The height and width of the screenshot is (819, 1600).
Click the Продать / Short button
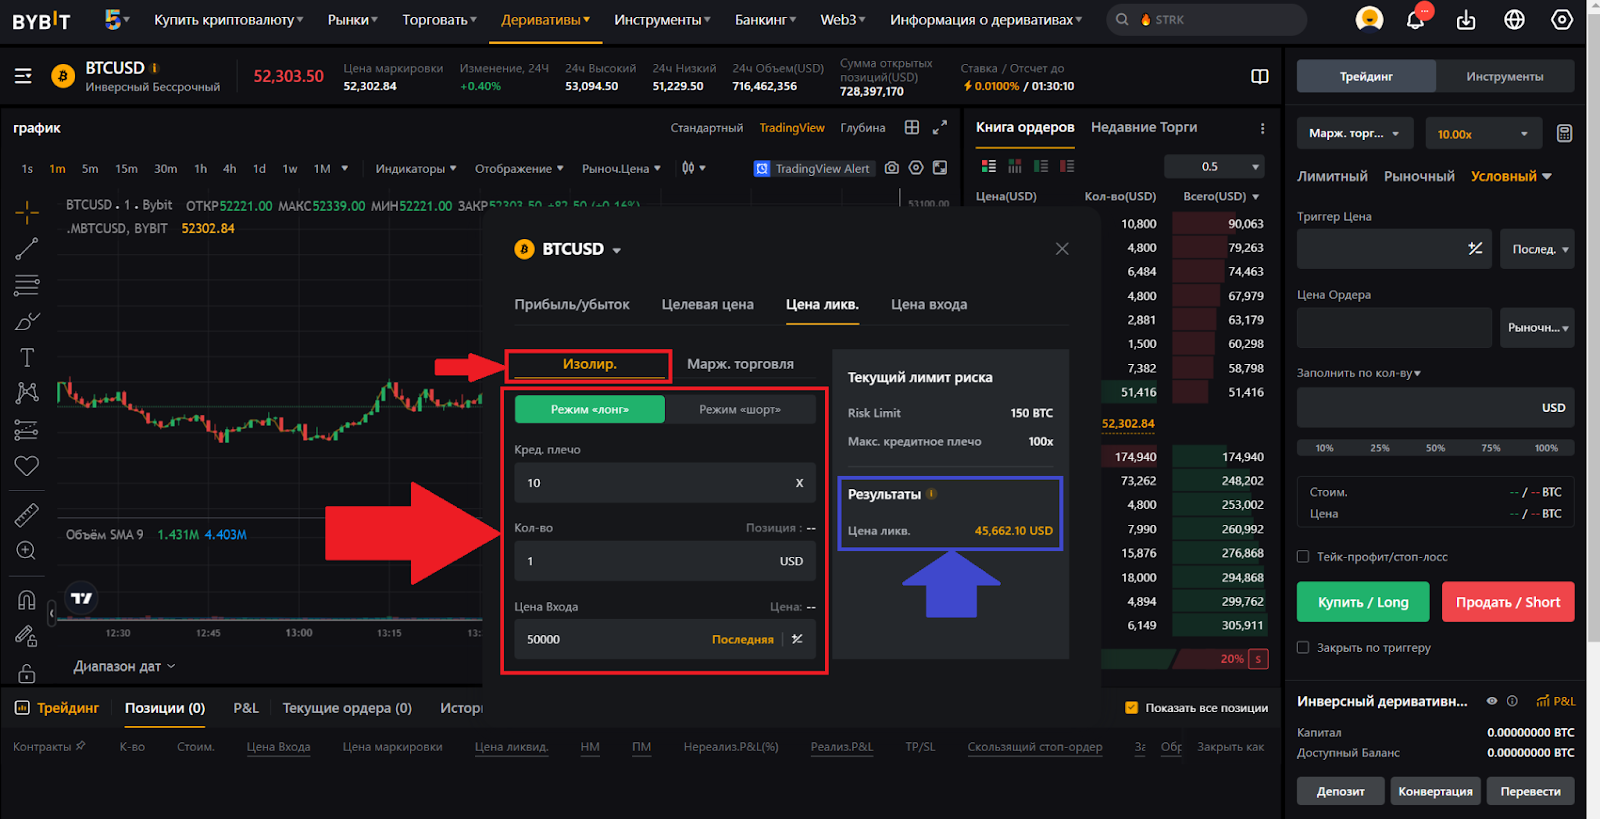(x=1507, y=602)
